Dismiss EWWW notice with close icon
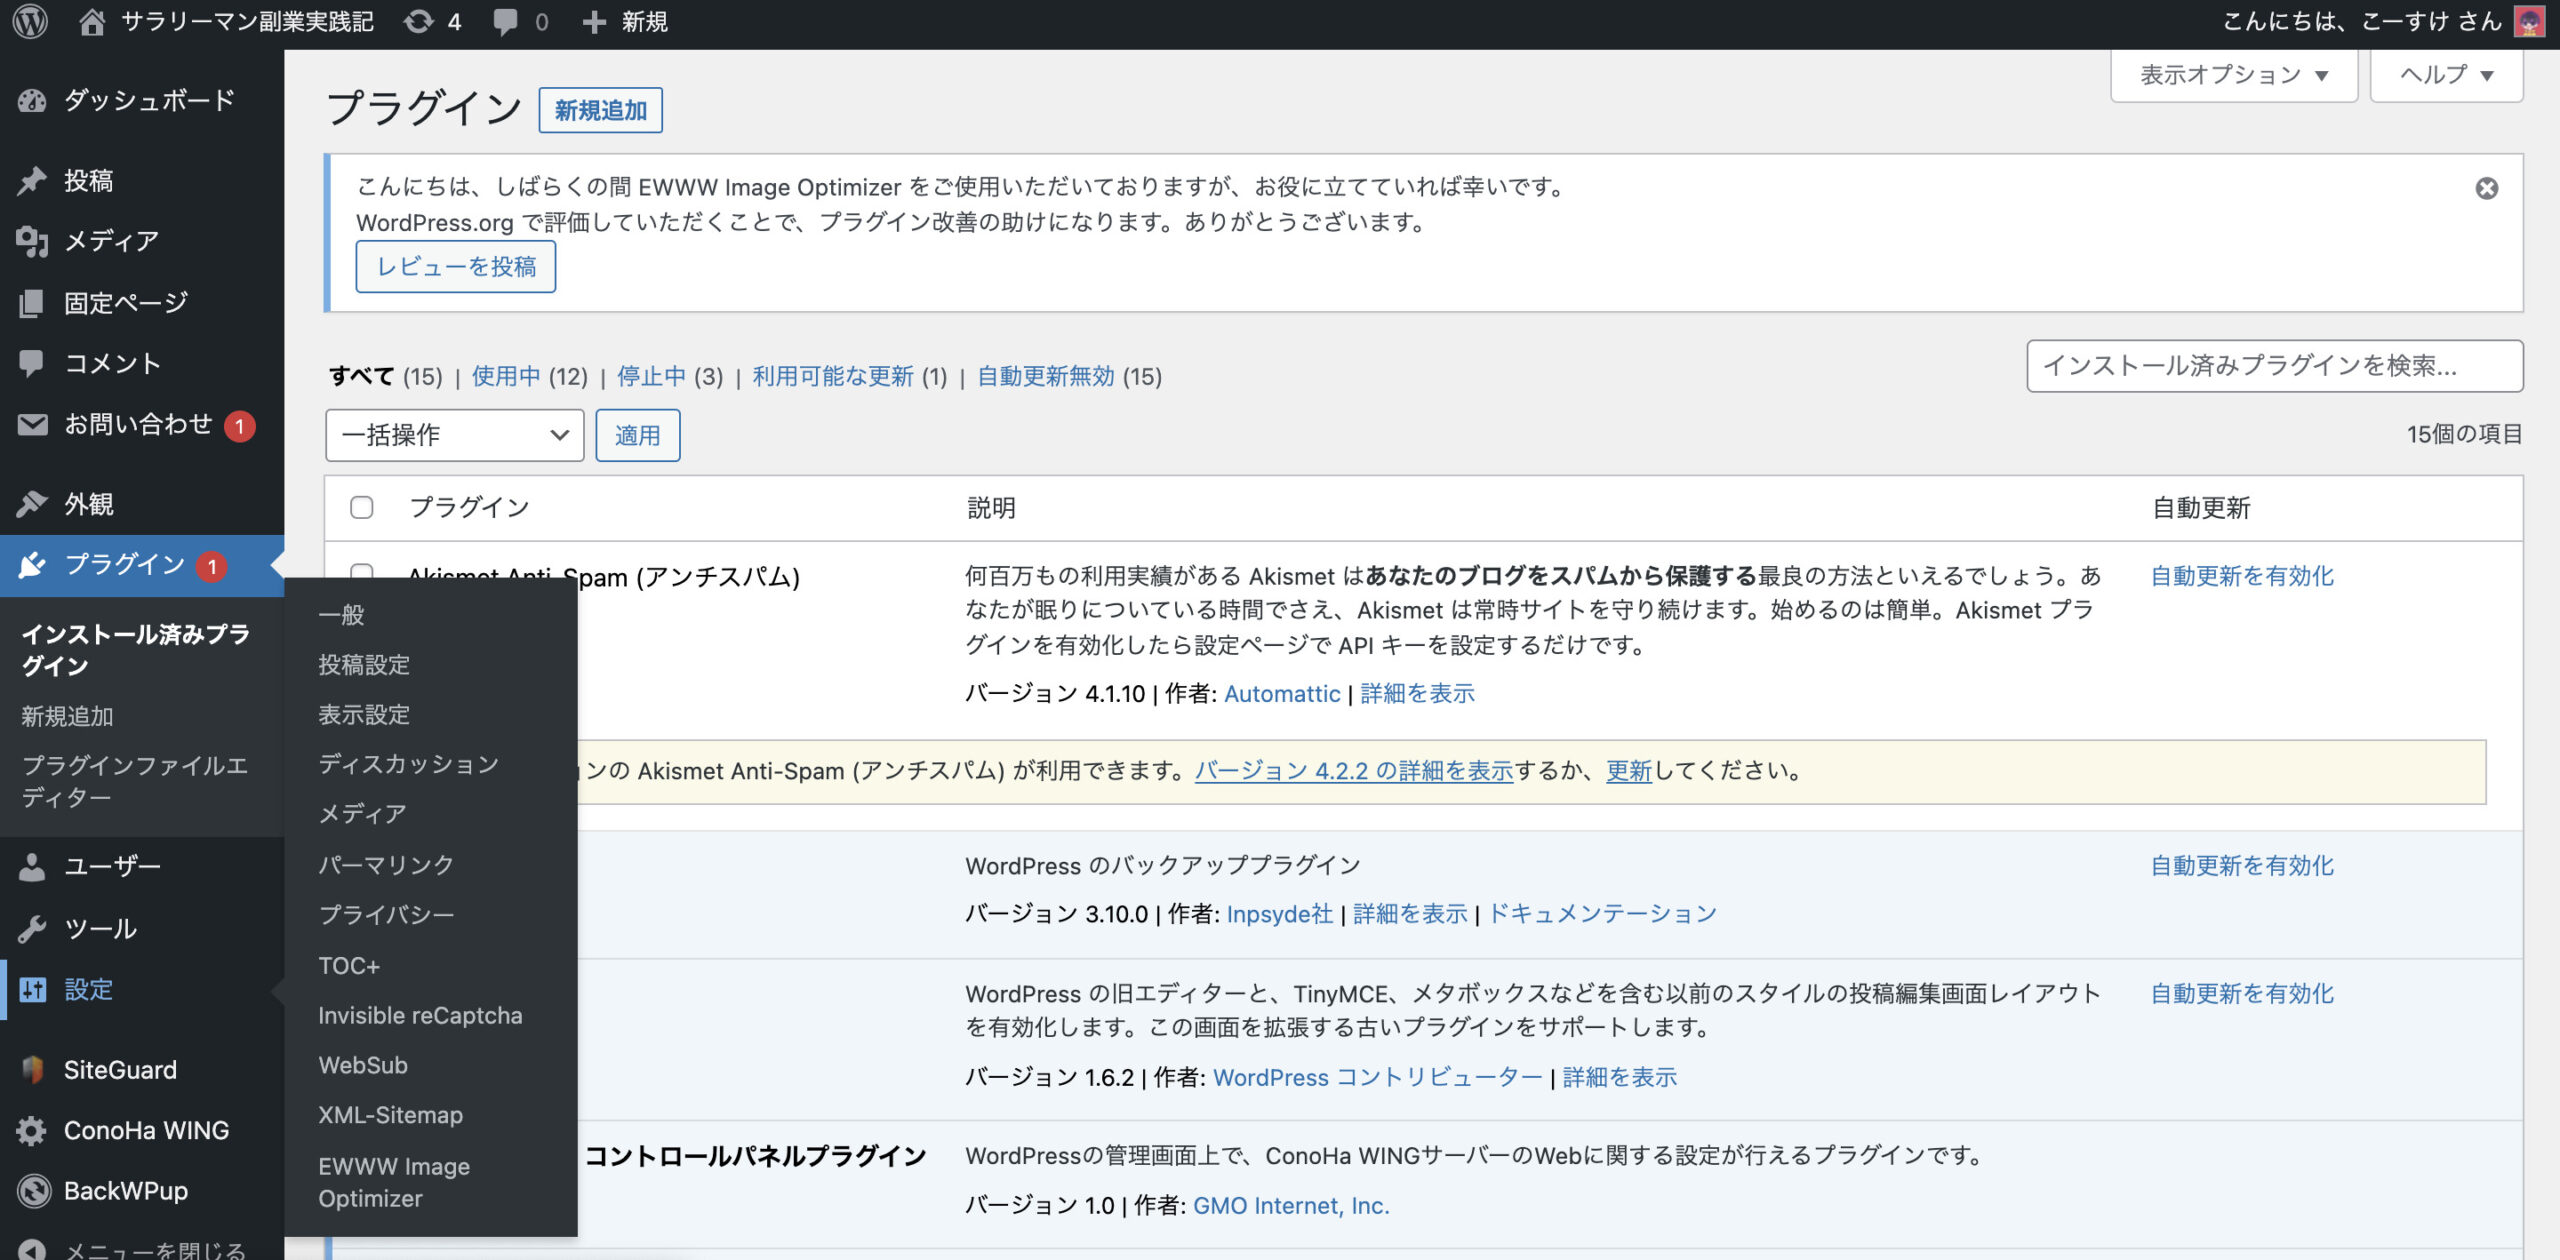The width and height of the screenshot is (2560, 1260). (2486, 188)
